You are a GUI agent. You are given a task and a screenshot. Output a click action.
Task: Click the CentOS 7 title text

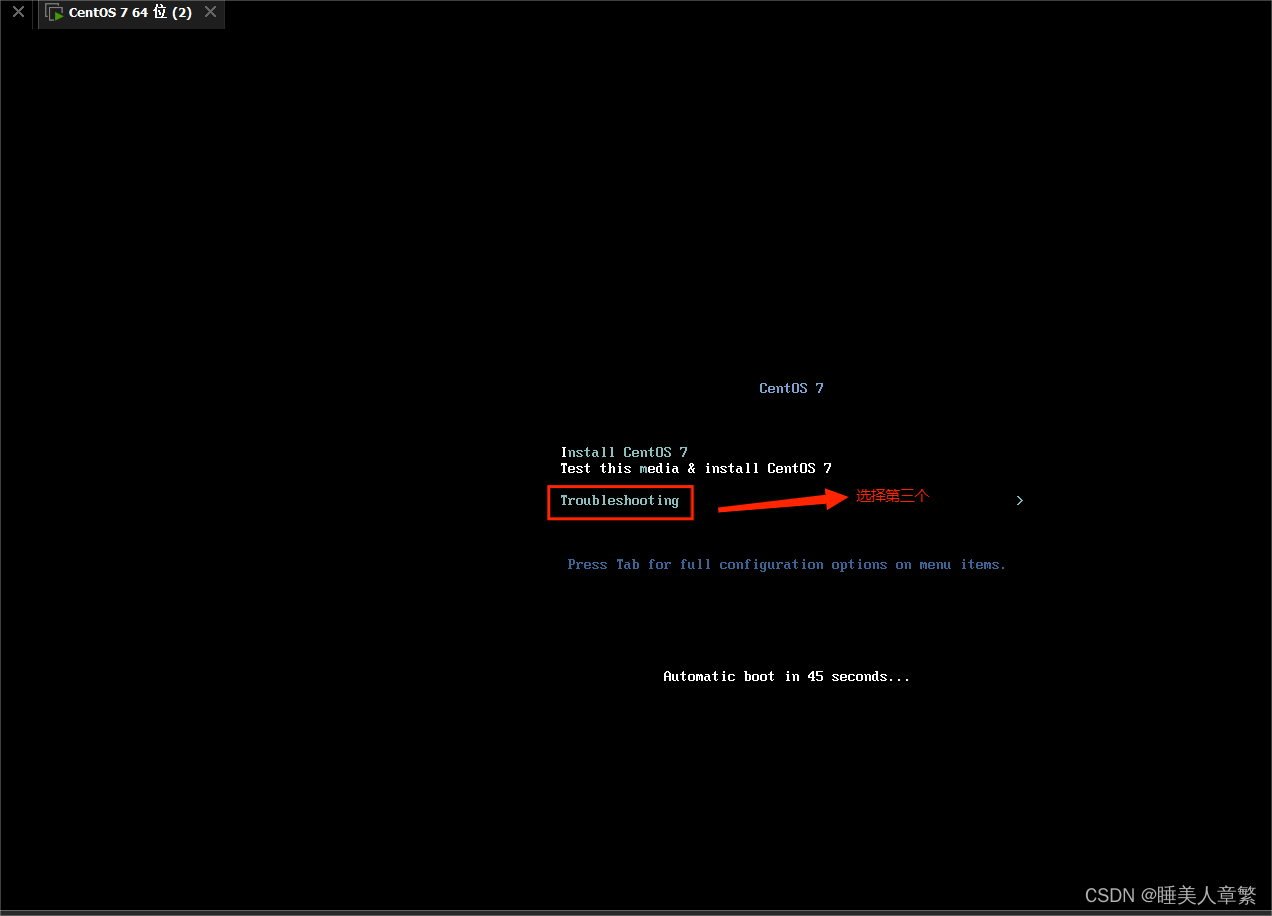click(x=791, y=388)
